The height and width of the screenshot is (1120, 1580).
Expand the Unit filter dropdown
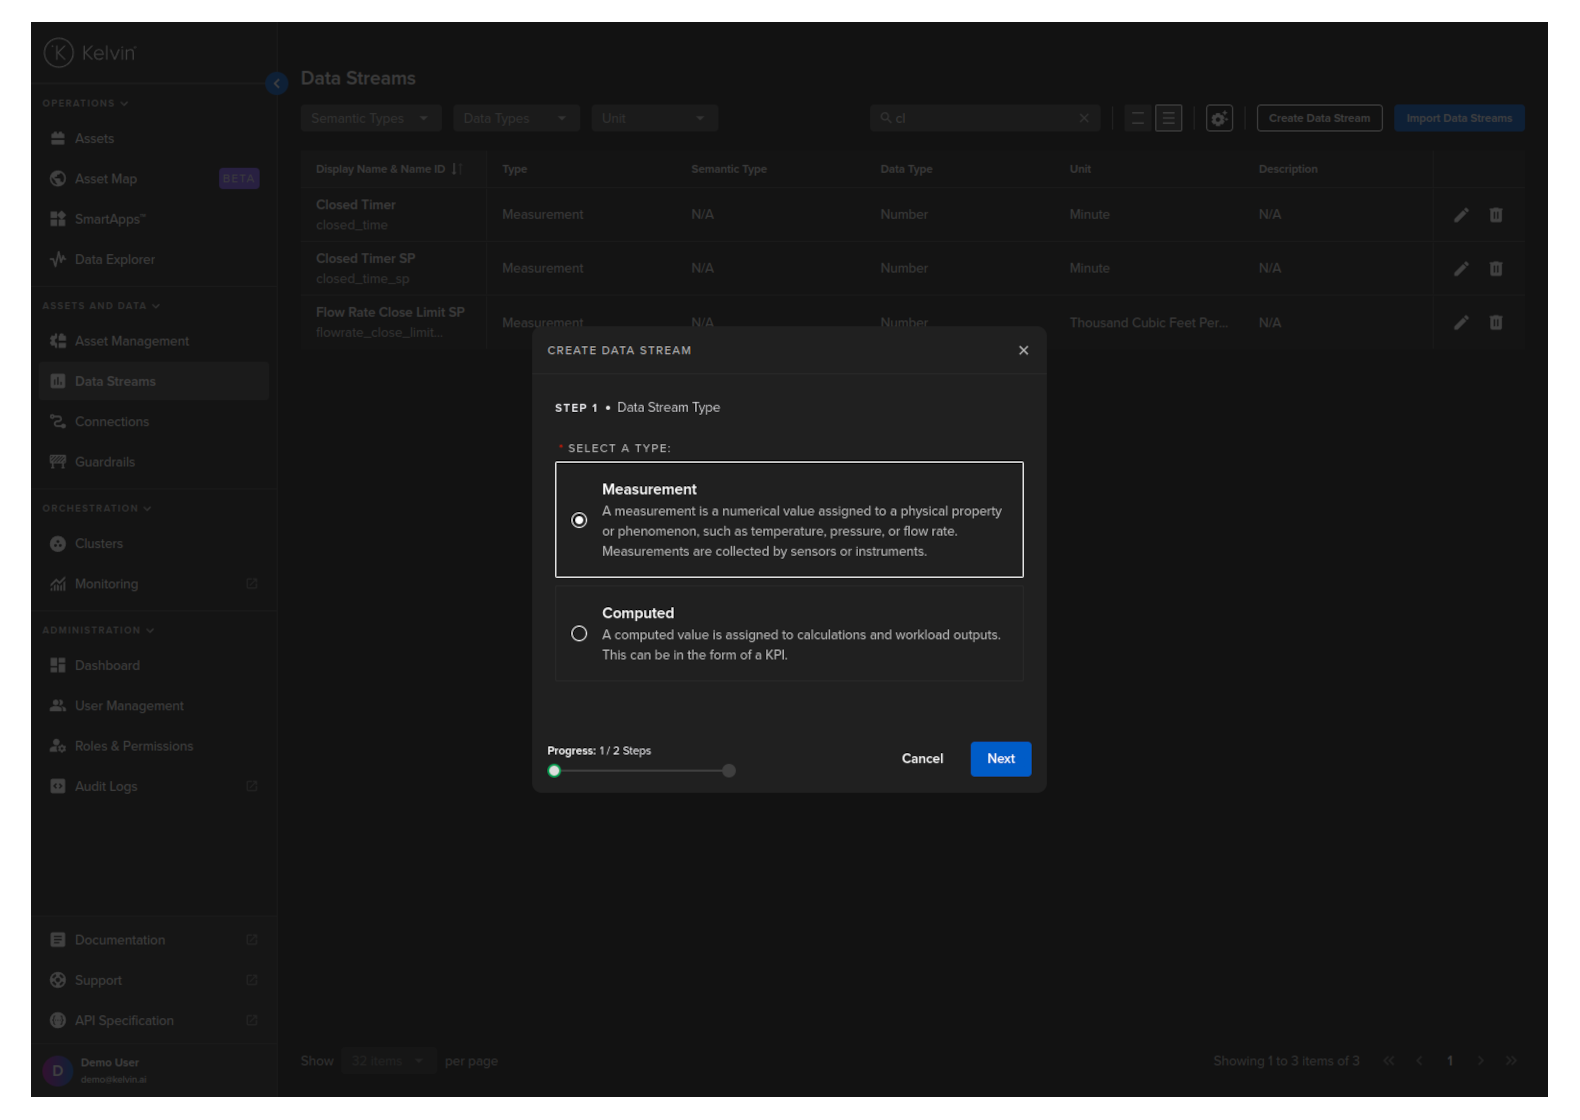[x=654, y=118]
